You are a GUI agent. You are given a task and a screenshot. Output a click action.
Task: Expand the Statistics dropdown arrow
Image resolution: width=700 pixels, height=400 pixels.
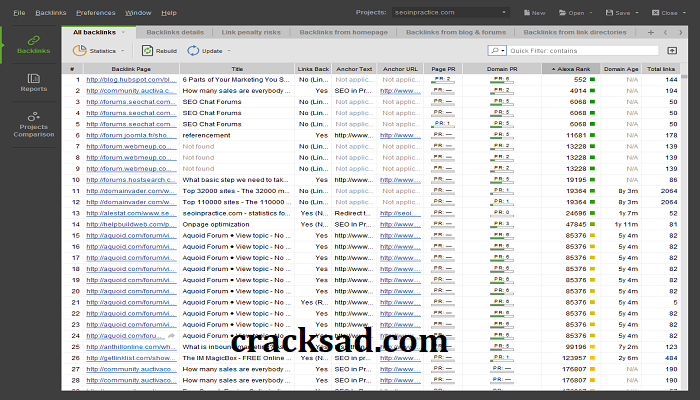[122, 51]
